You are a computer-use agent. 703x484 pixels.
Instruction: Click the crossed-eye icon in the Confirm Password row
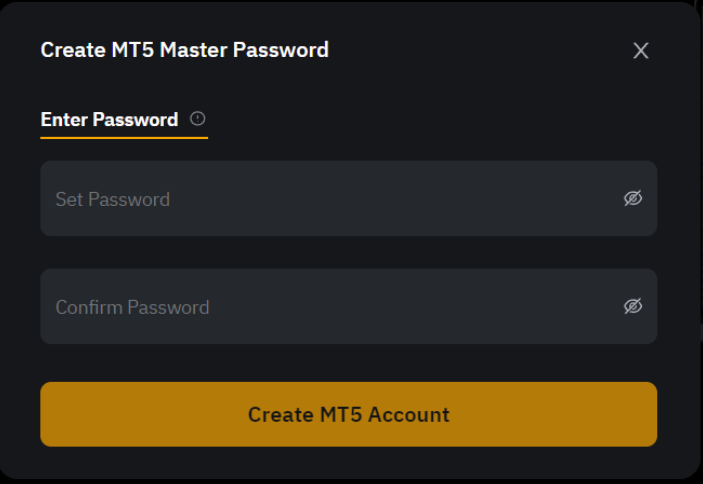pyautogui.click(x=633, y=306)
